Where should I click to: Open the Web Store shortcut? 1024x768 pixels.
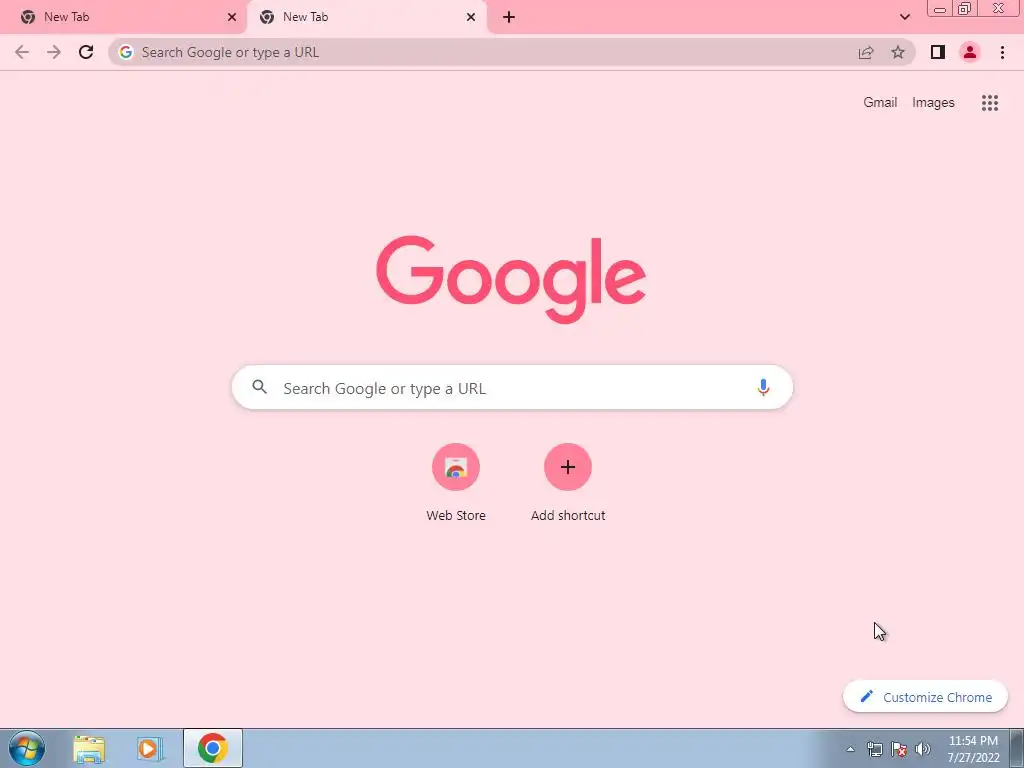pos(456,483)
